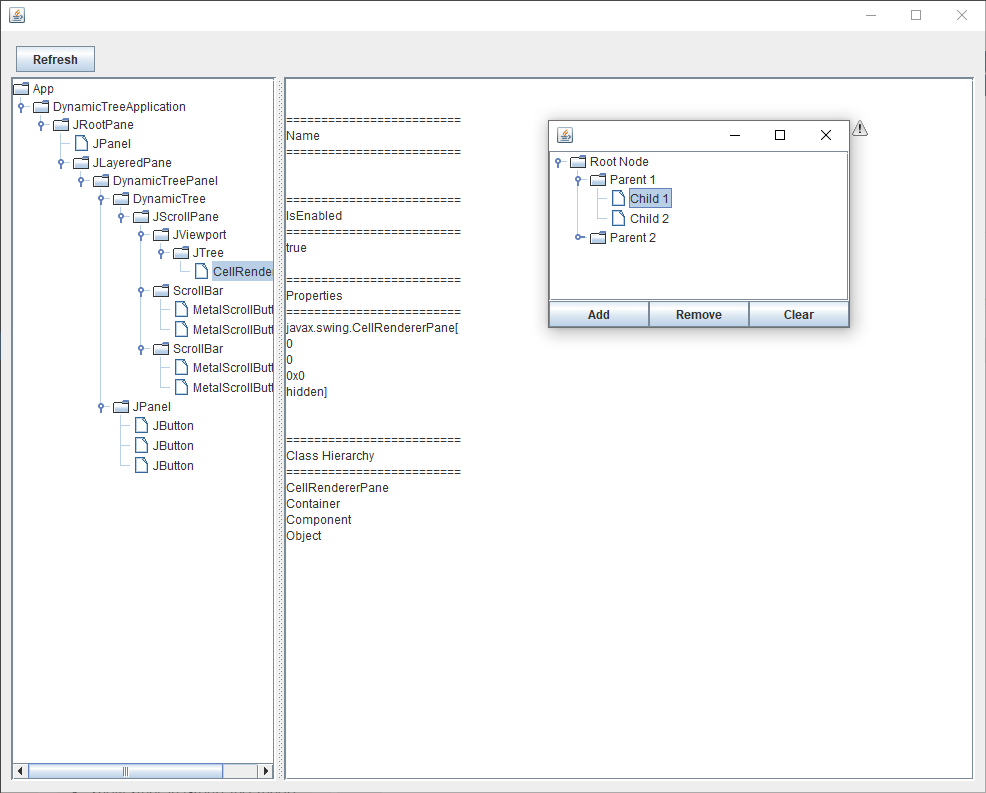Collapse the DynamicTreePanel node
This screenshot has height=793, width=986.
(79, 180)
